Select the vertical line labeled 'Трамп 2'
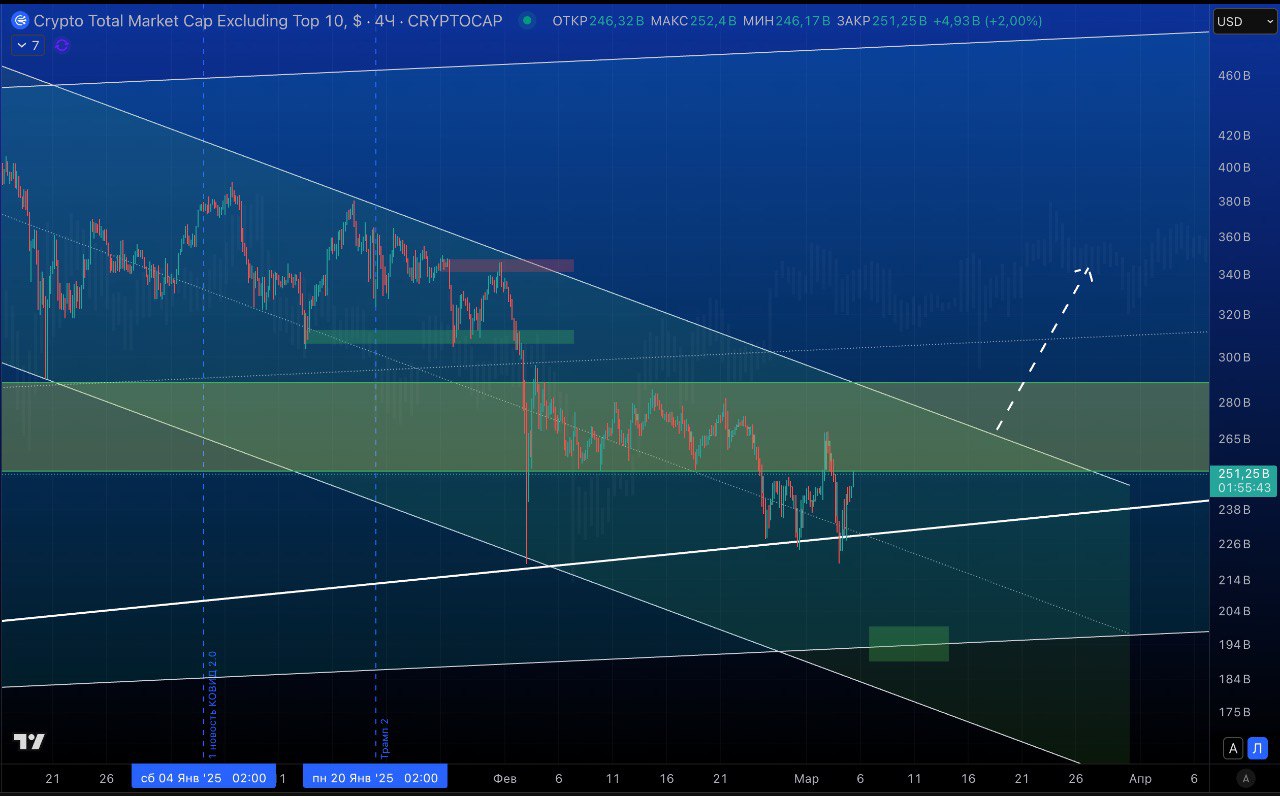The height and width of the screenshot is (796, 1280). point(376,400)
